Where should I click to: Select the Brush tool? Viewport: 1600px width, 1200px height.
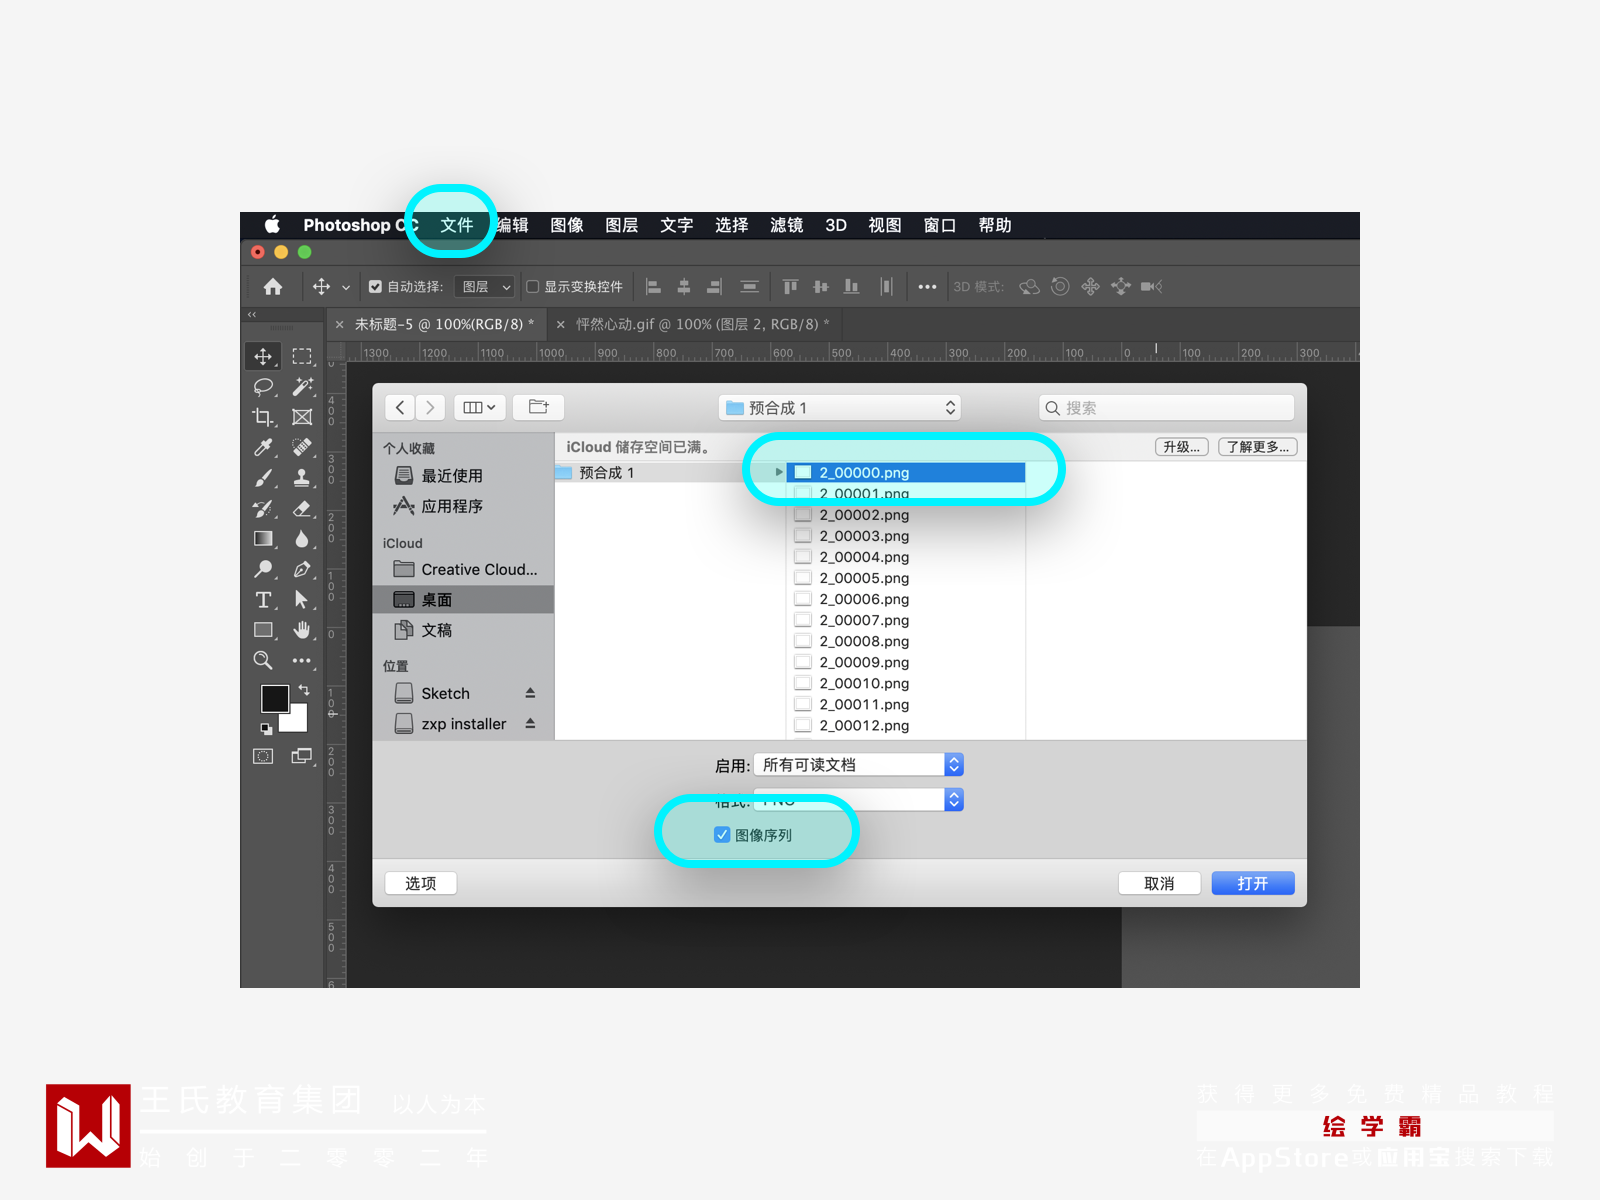click(263, 478)
